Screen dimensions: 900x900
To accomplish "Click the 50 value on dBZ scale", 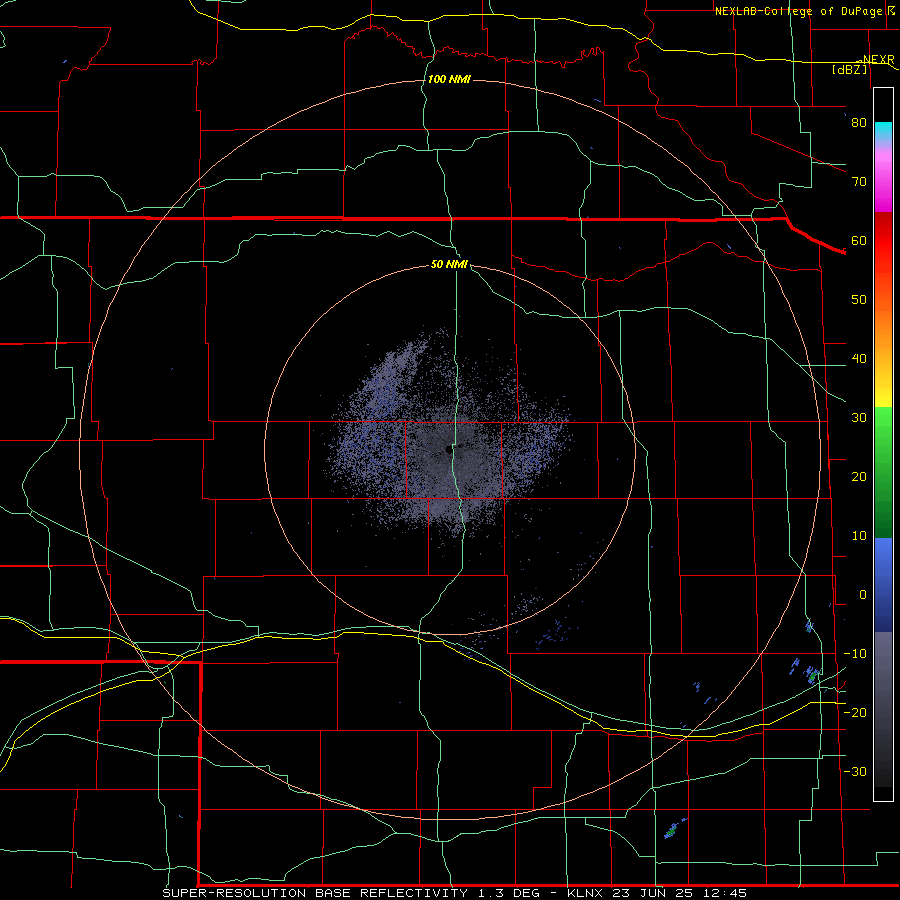I will [x=859, y=300].
